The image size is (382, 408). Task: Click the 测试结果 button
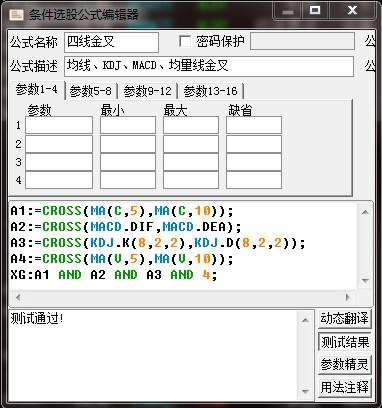[x=344, y=342]
